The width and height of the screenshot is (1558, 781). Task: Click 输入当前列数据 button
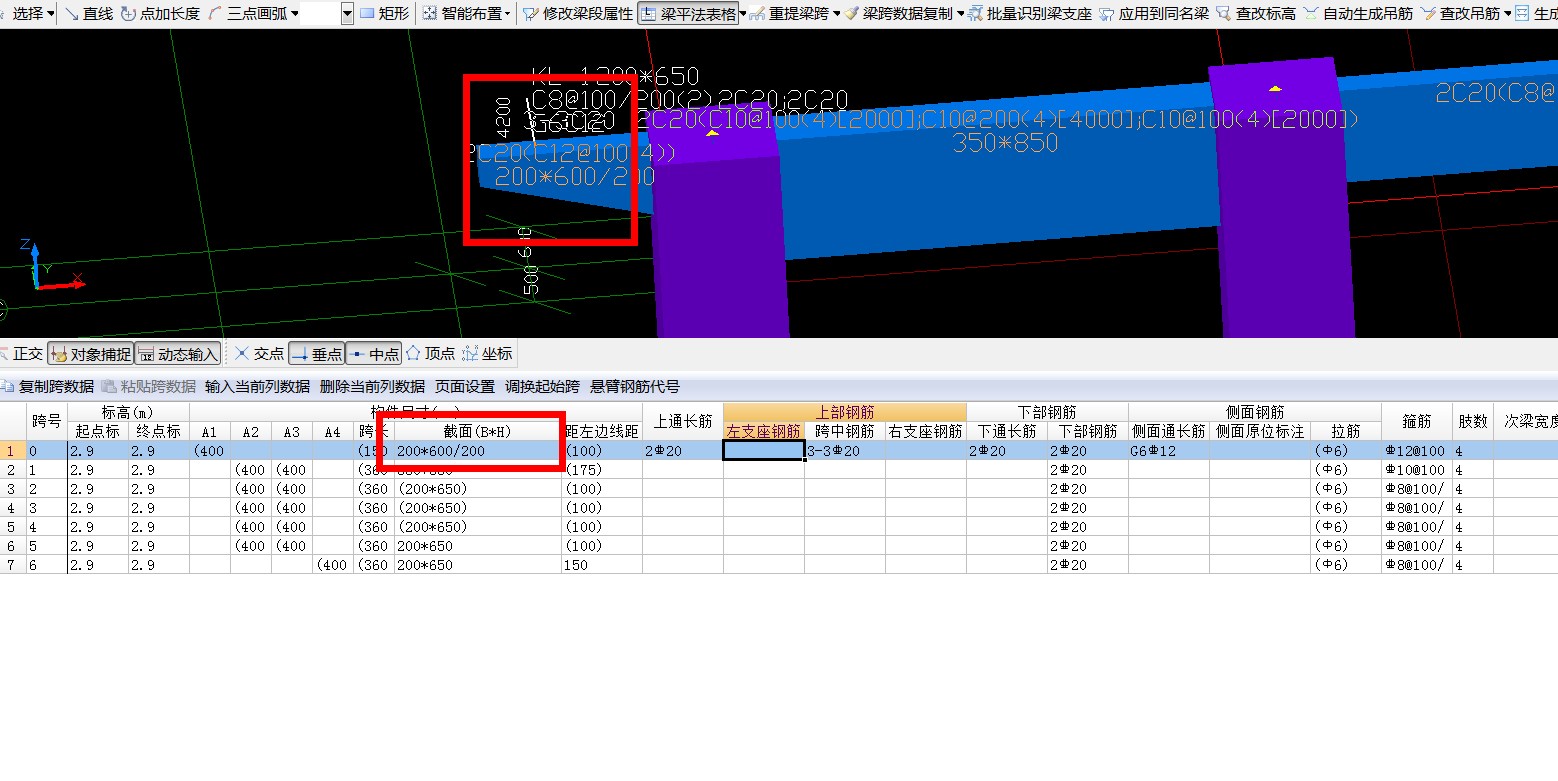pos(257,387)
